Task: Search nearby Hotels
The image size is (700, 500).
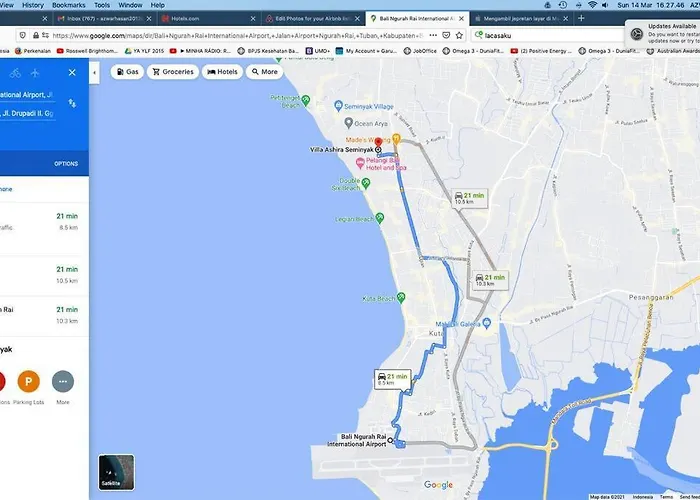Action: click(222, 72)
